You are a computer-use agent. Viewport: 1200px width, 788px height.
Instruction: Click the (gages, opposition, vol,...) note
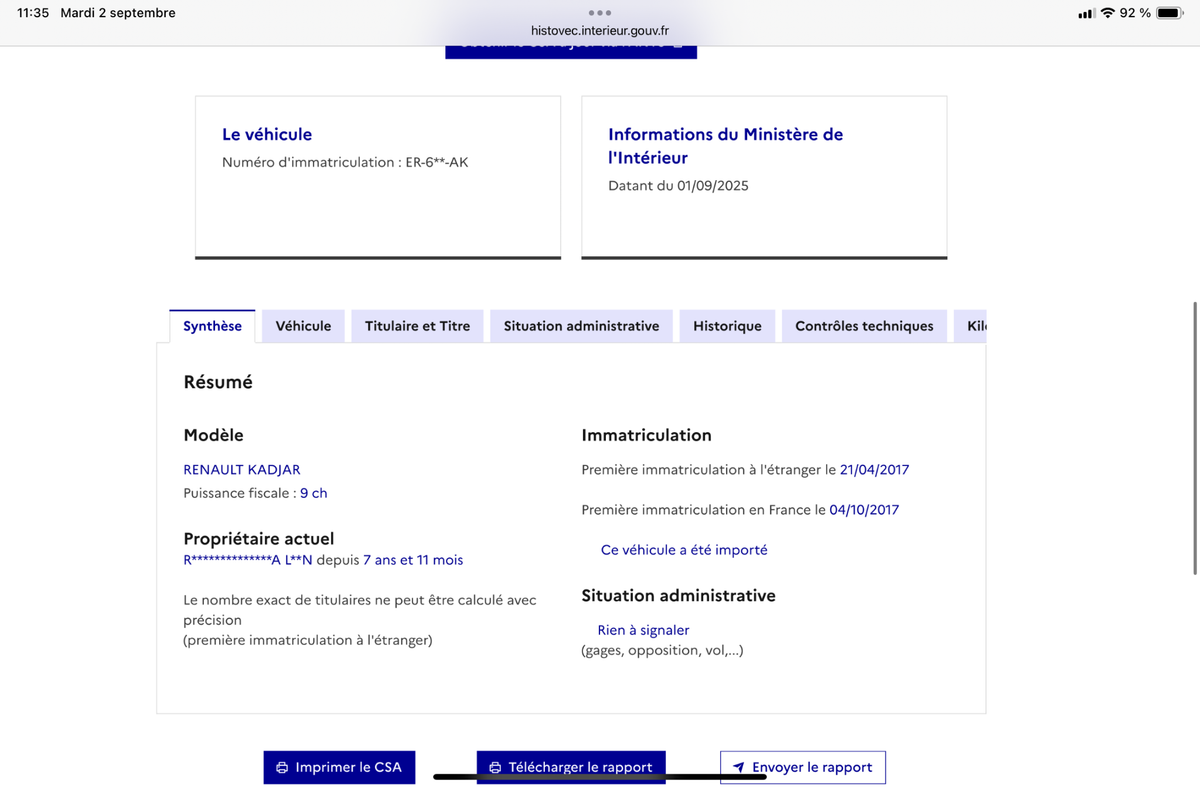point(662,650)
